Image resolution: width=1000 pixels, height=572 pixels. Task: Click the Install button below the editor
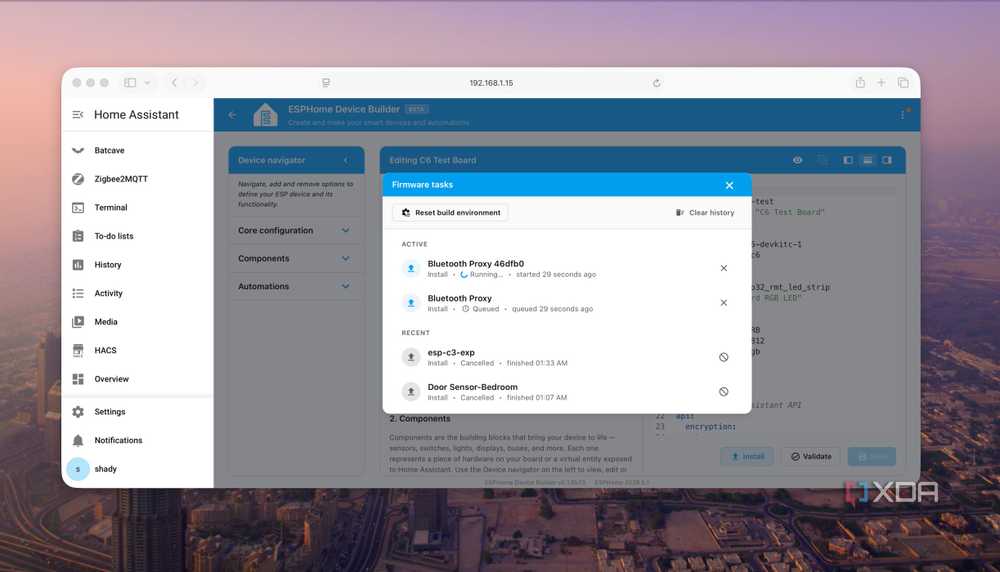click(747, 457)
